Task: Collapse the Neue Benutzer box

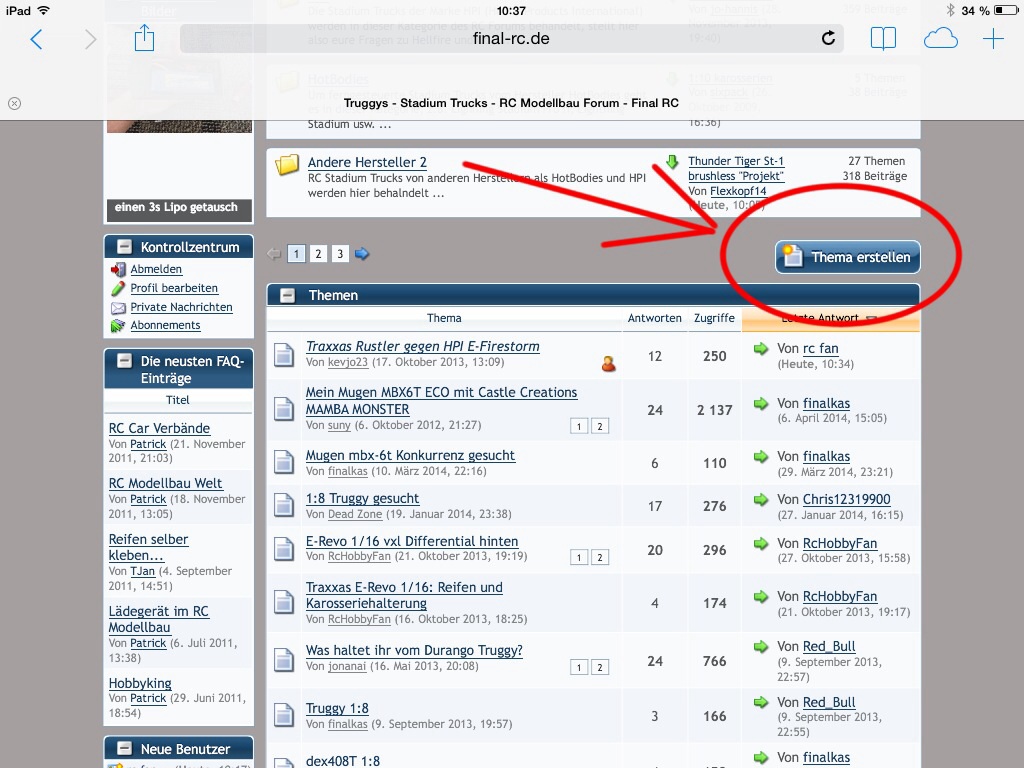Action: click(124, 749)
